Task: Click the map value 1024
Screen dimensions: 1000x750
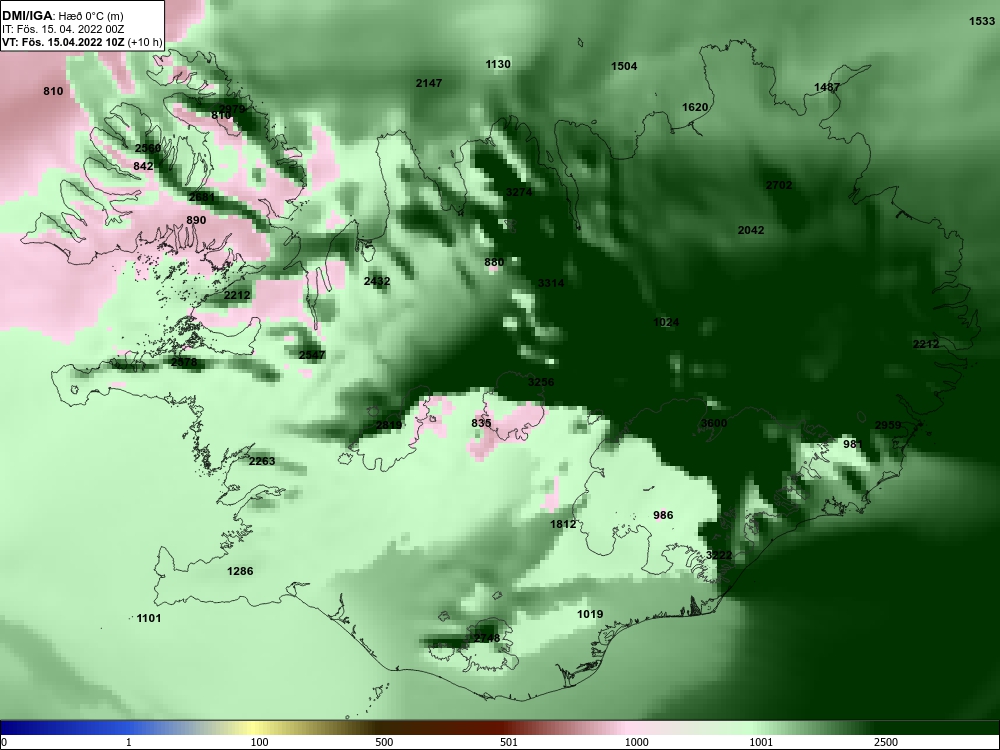Action: [666, 322]
